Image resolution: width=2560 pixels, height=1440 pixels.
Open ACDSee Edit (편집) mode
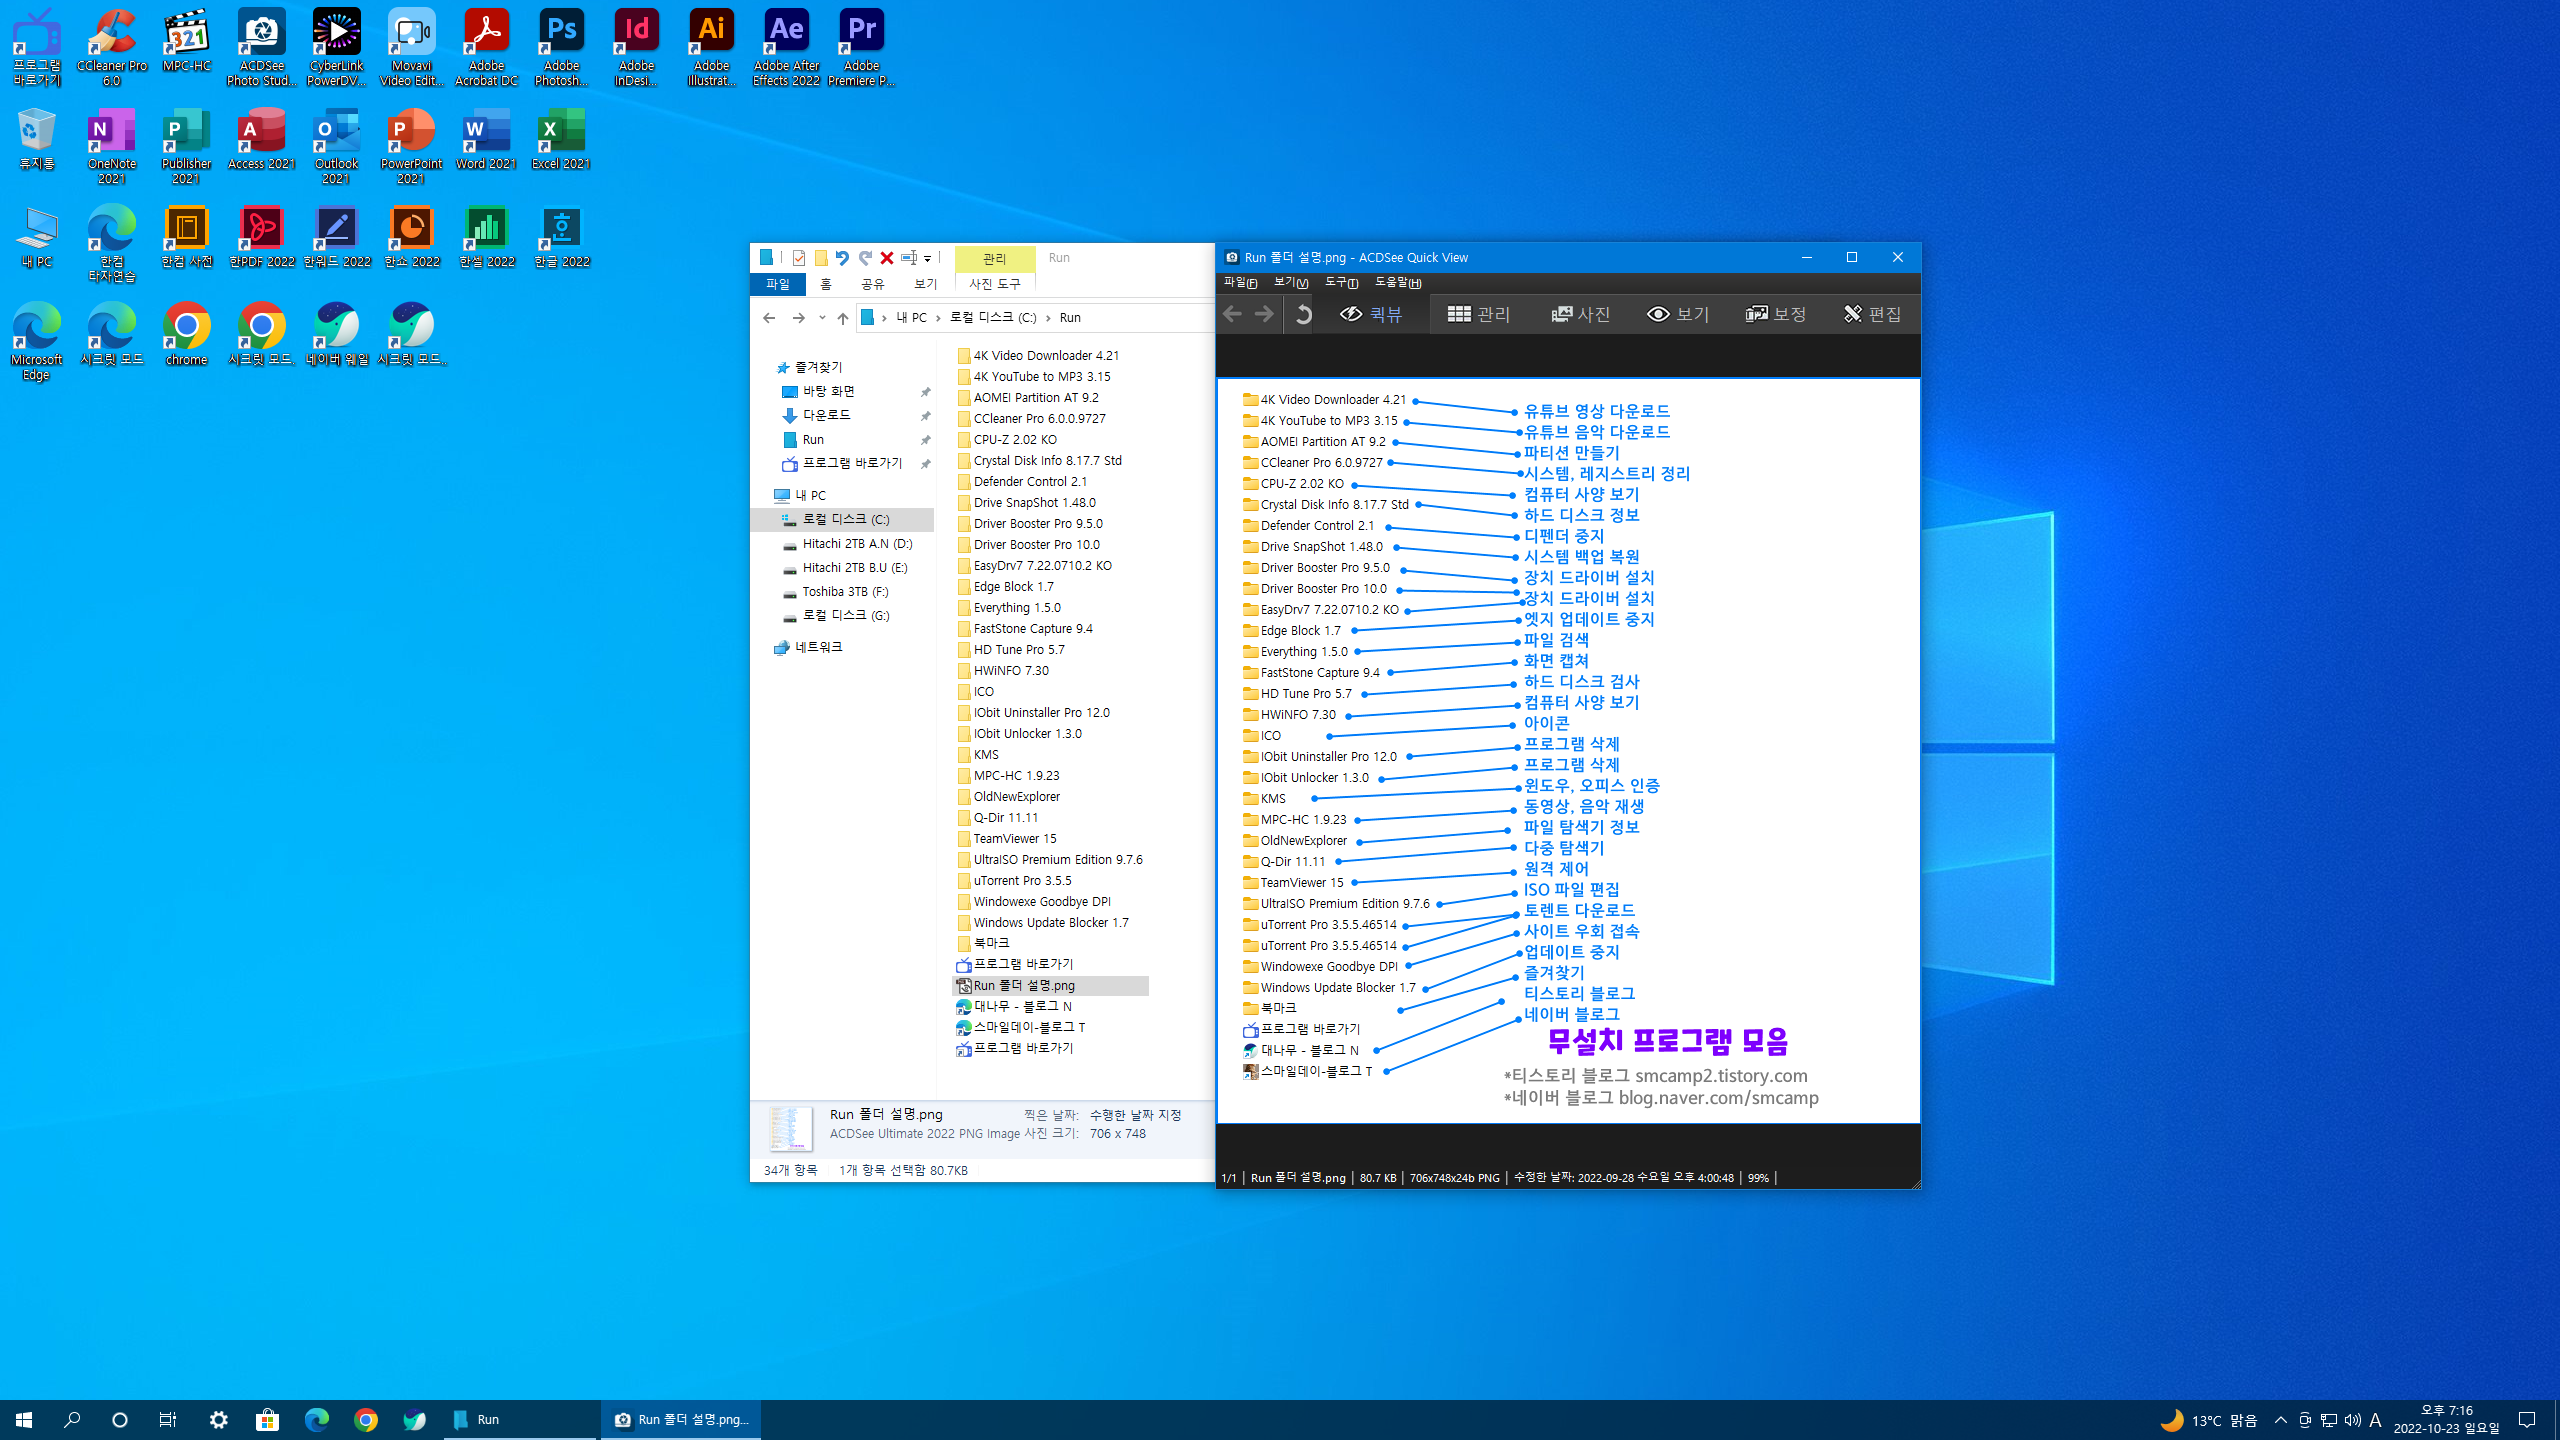[1872, 314]
